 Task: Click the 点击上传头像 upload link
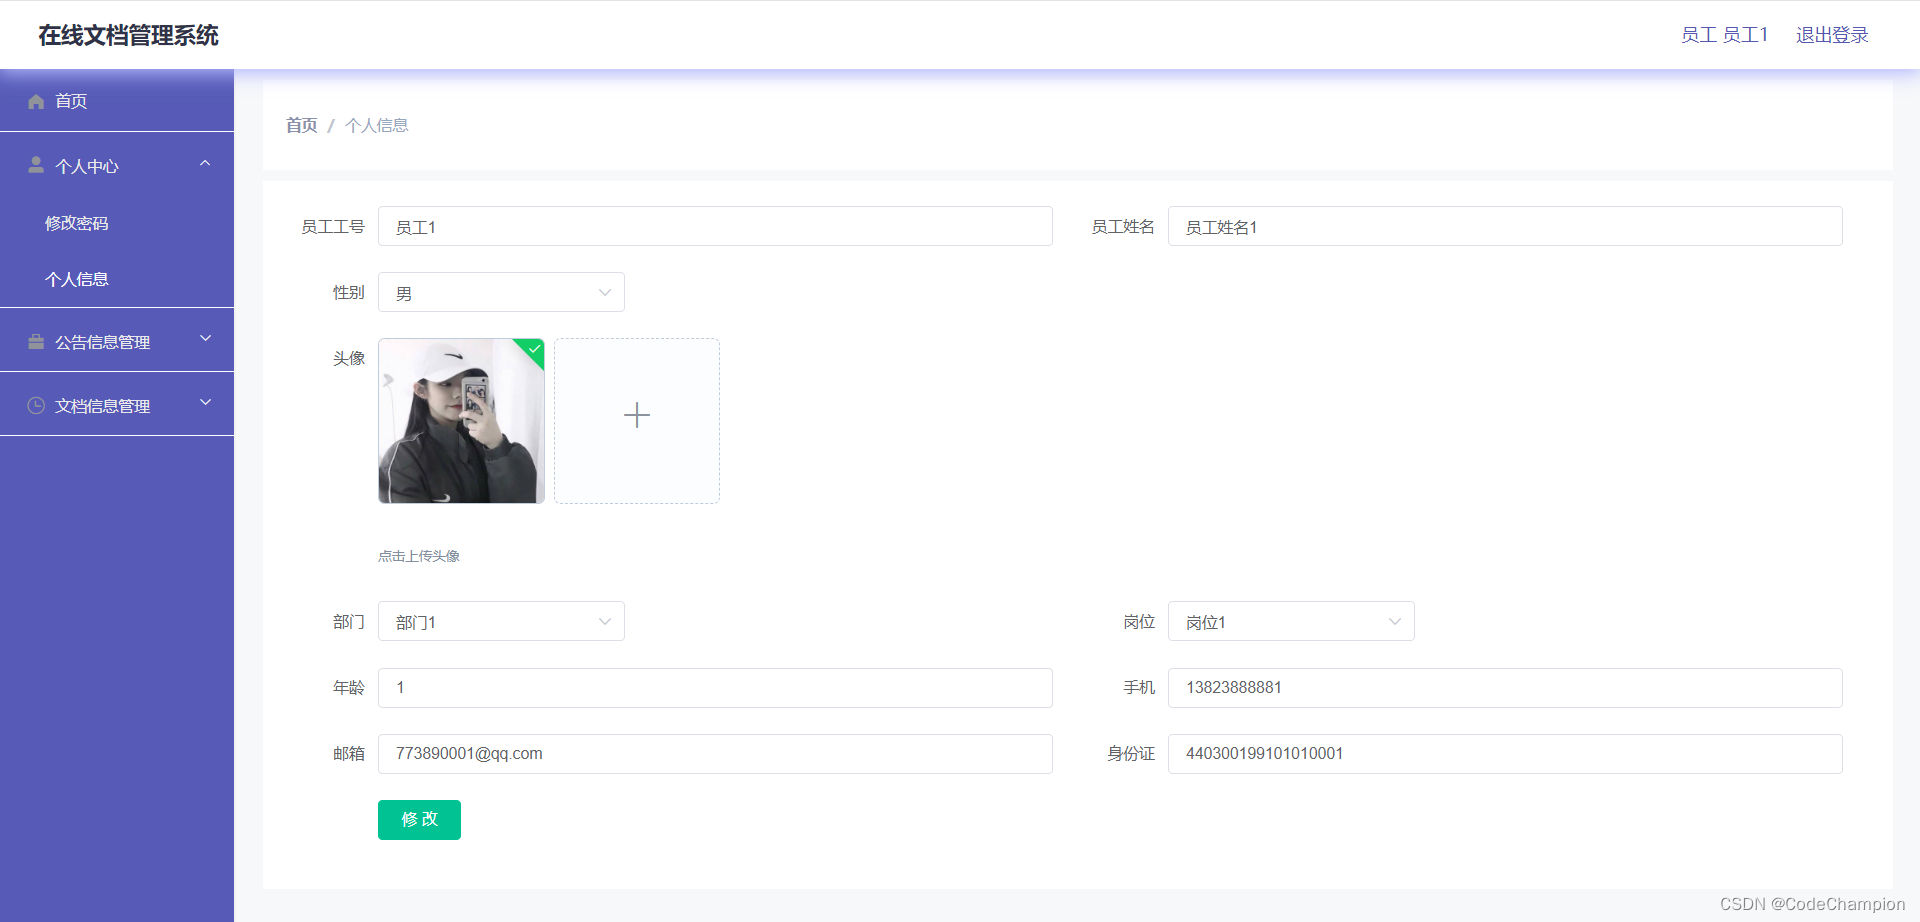(x=419, y=555)
